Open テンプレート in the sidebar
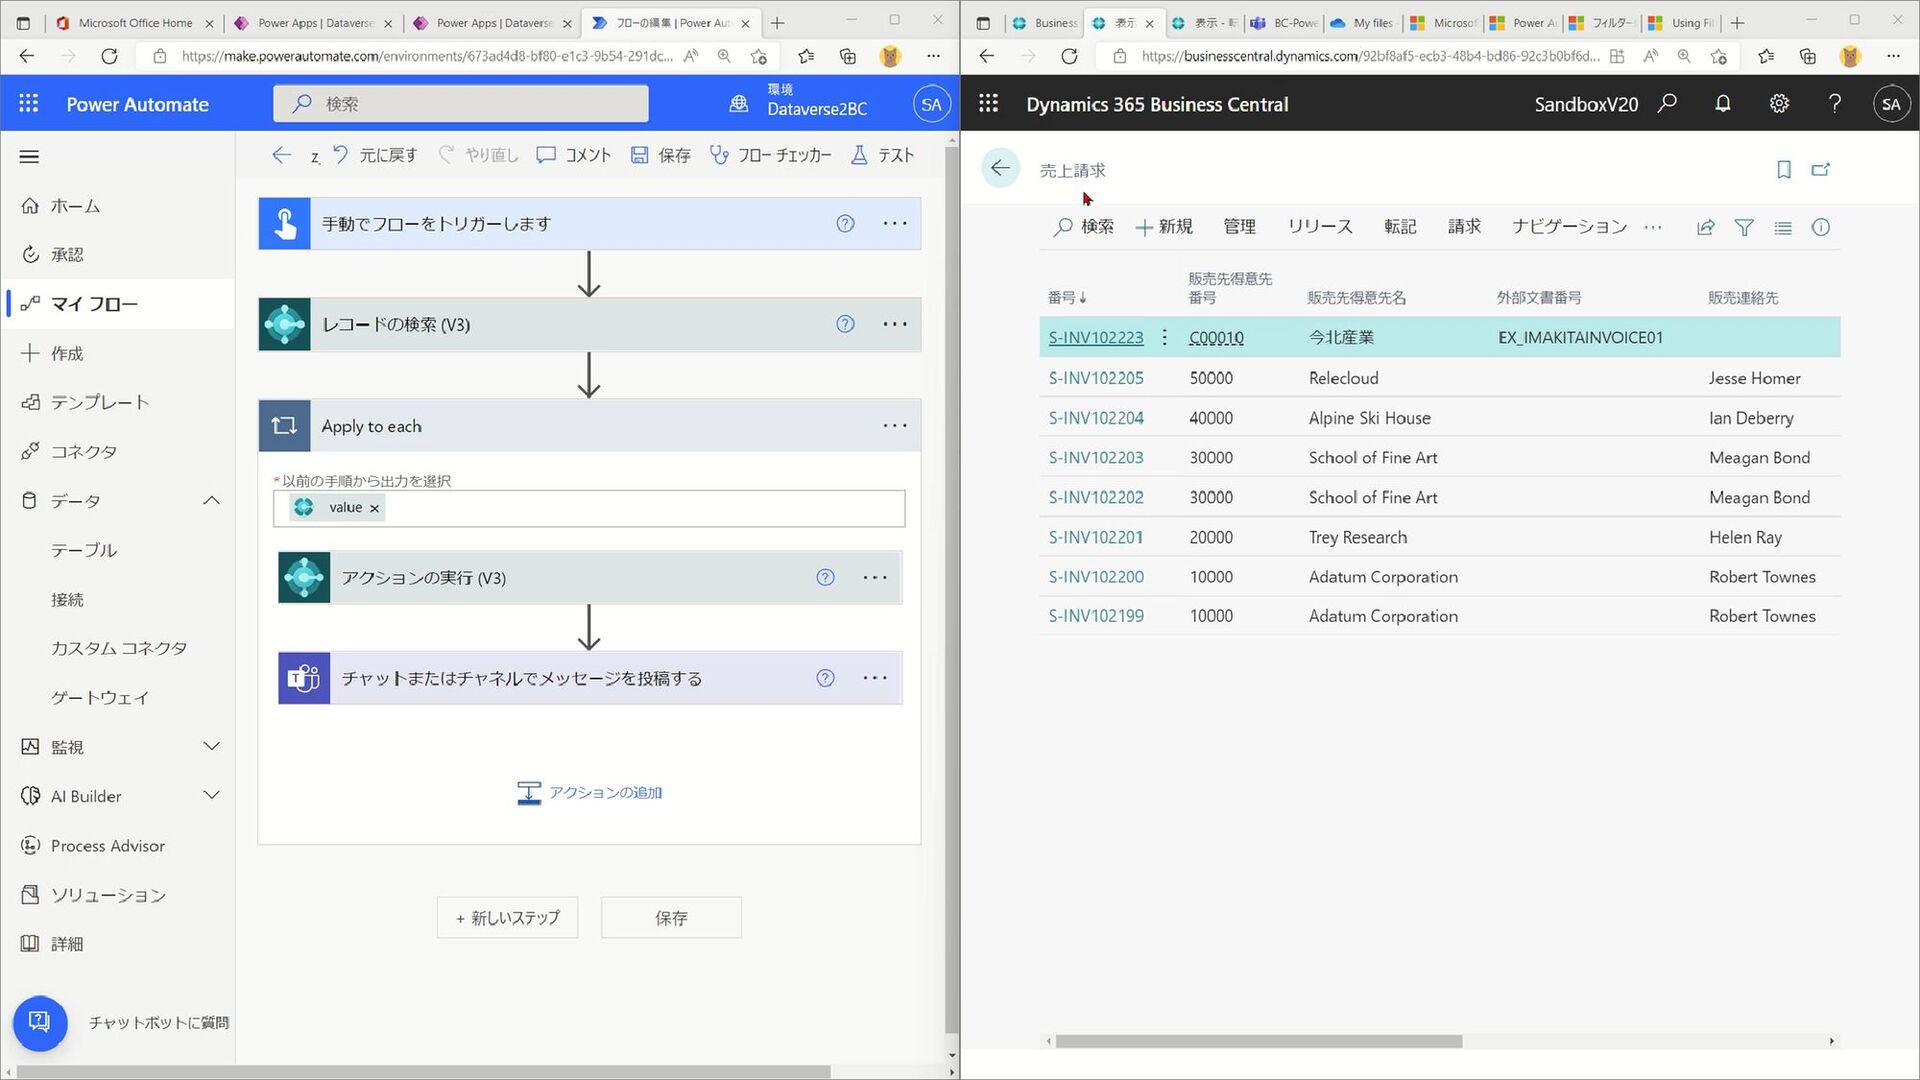 [100, 402]
